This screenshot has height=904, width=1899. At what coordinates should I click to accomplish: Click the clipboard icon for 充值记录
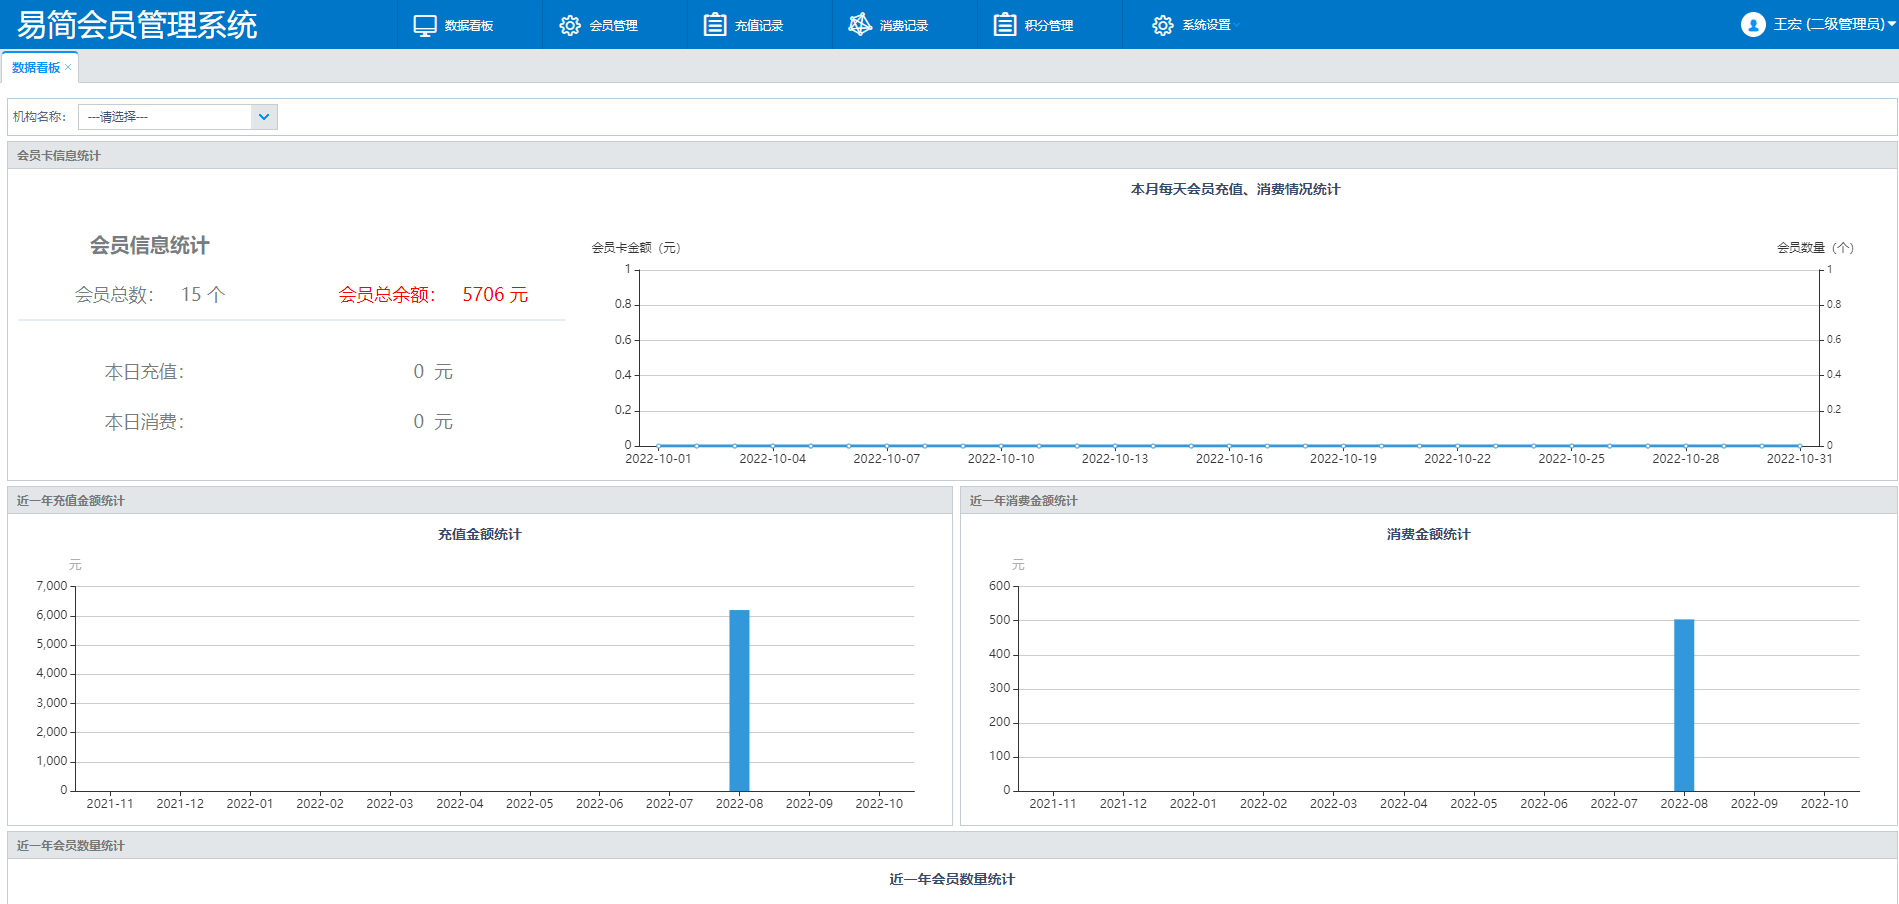715,25
